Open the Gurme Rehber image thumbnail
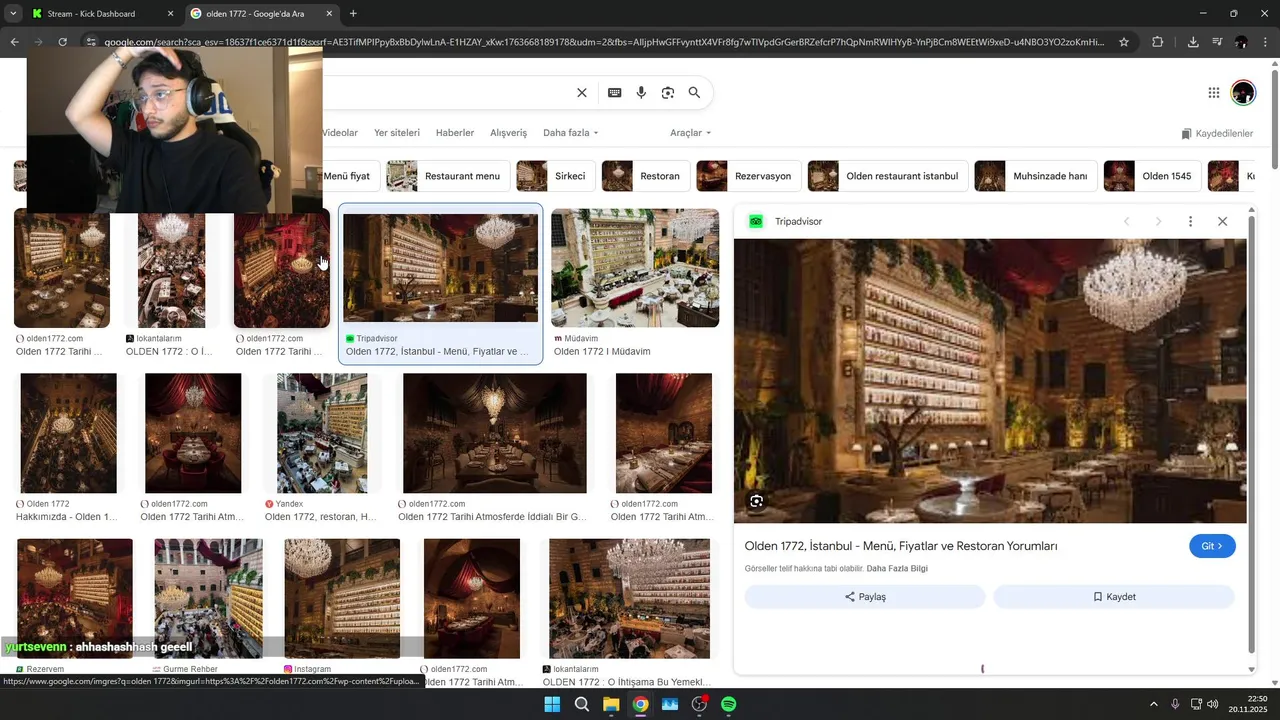Image resolution: width=1280 pixels, height=720 pixels. coord(208,598)
